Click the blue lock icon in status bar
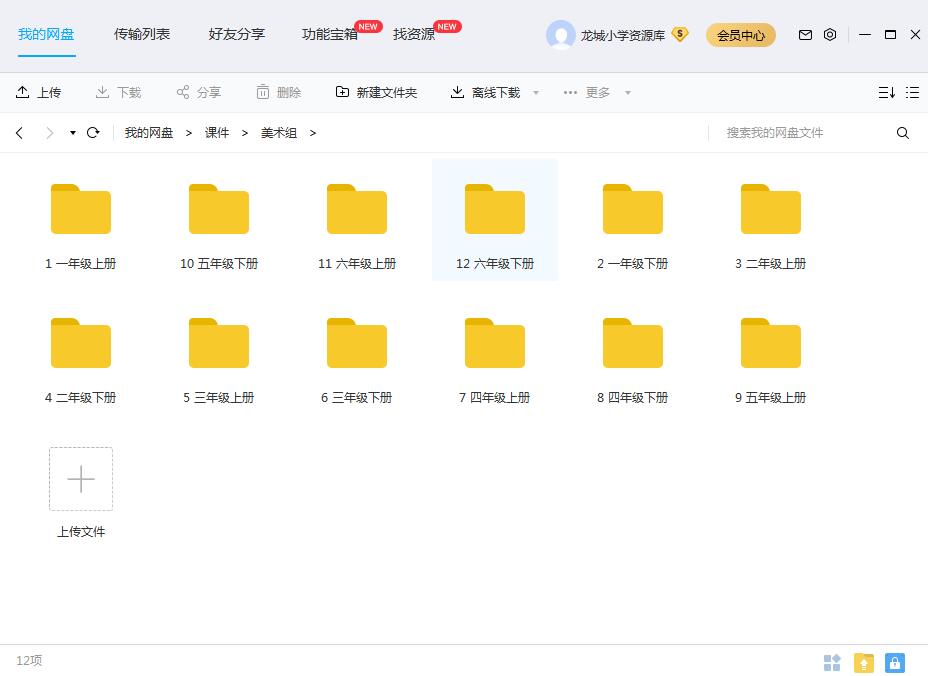This screenshot has width=928, height=676. [x=895, y=662]
